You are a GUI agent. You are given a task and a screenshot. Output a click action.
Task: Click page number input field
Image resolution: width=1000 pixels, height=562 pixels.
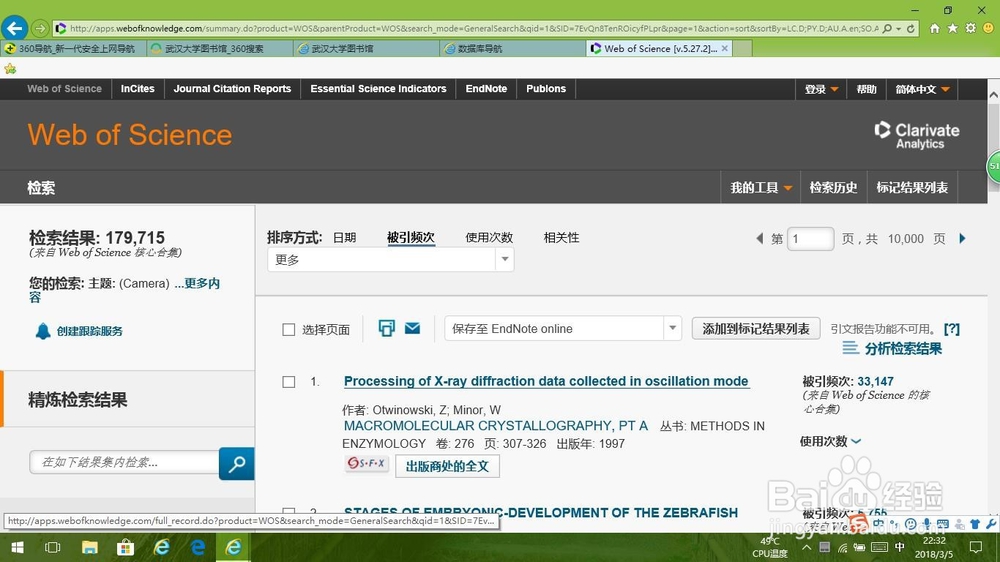point(810,239)
